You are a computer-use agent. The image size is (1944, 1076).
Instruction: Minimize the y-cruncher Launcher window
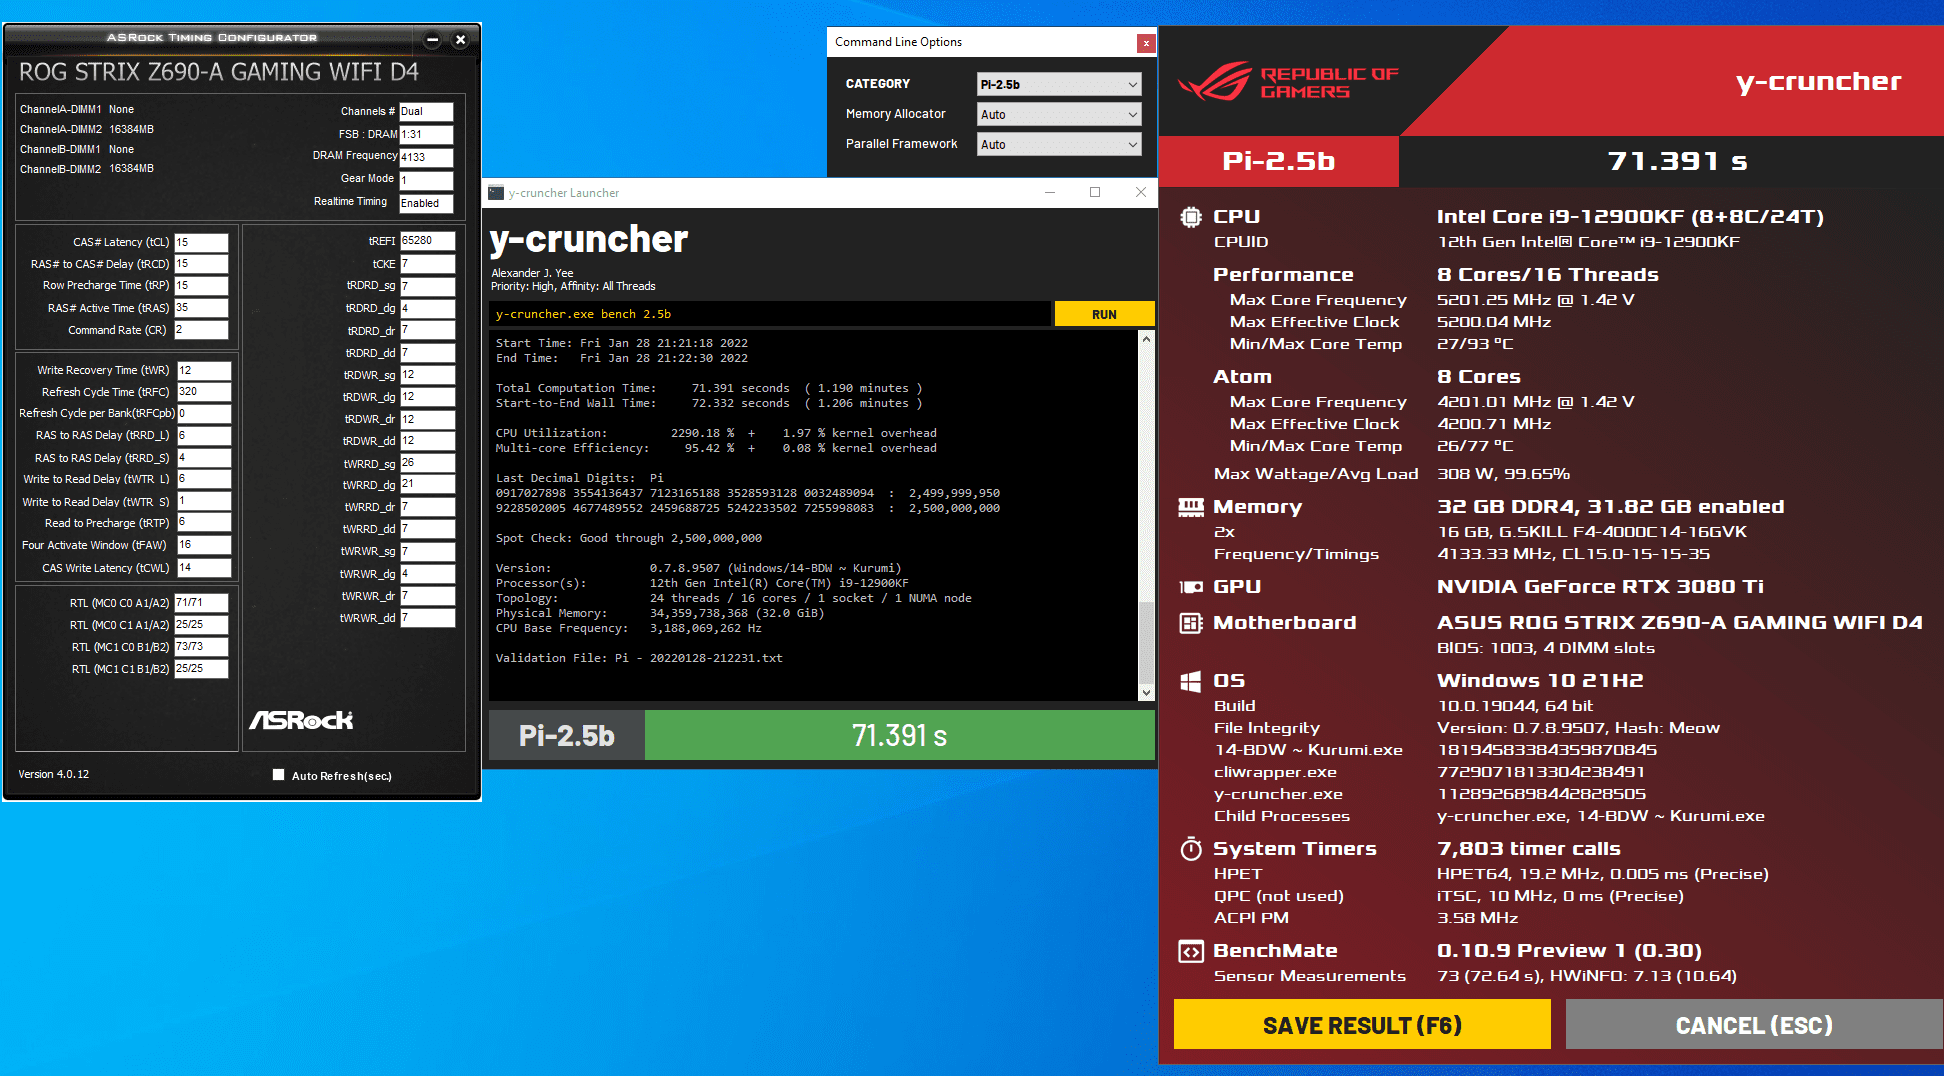click(x=1050, y=192)
